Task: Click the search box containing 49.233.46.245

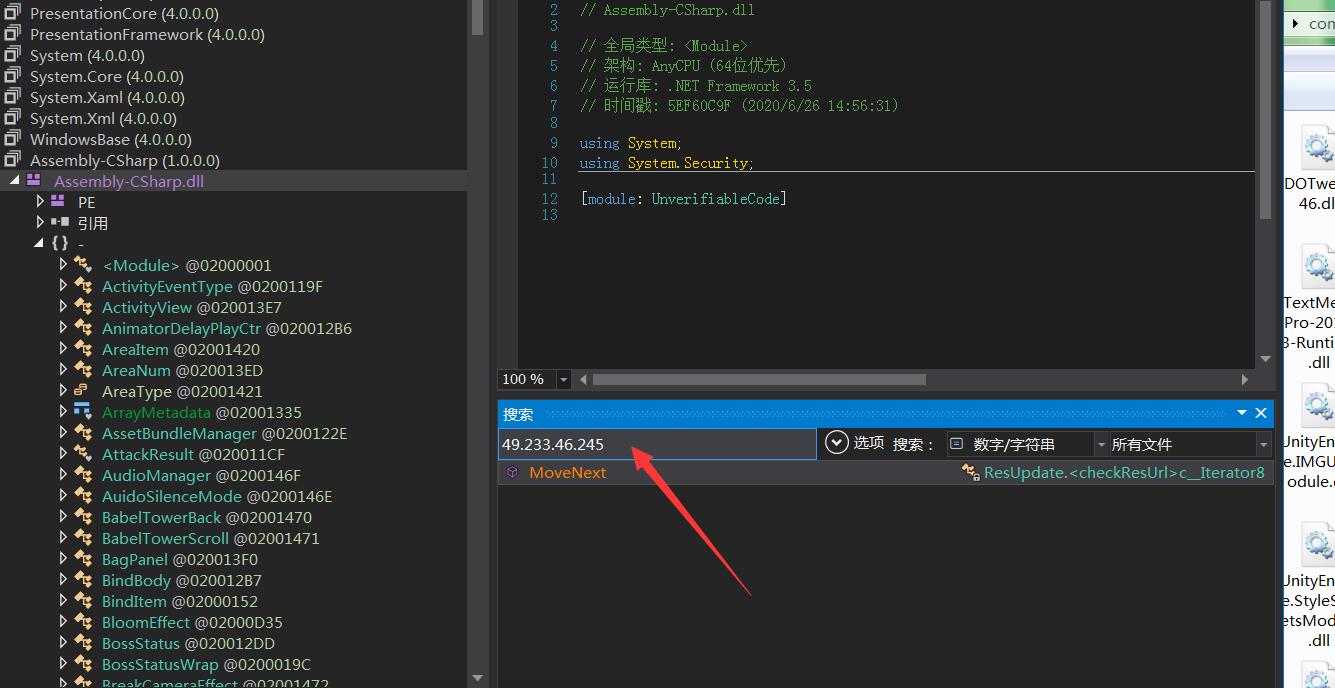Action: coord(655,444)
